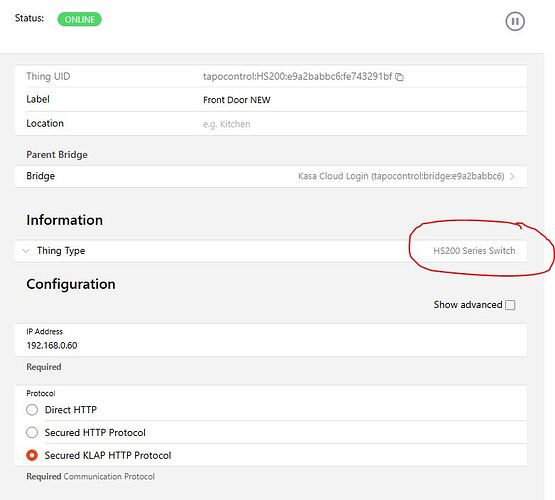
Task: Click the 'Thing Type' row label
Action: coord(61,251)
